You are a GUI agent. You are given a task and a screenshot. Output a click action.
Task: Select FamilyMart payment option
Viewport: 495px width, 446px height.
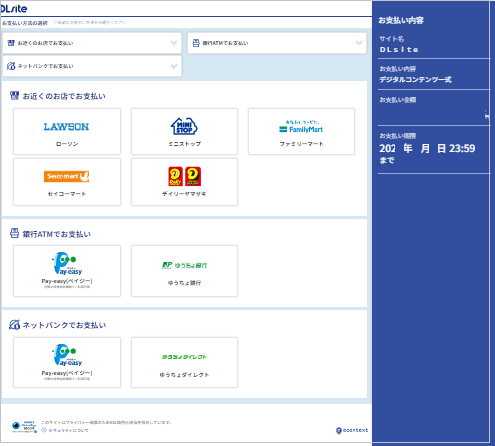point(301,131)
